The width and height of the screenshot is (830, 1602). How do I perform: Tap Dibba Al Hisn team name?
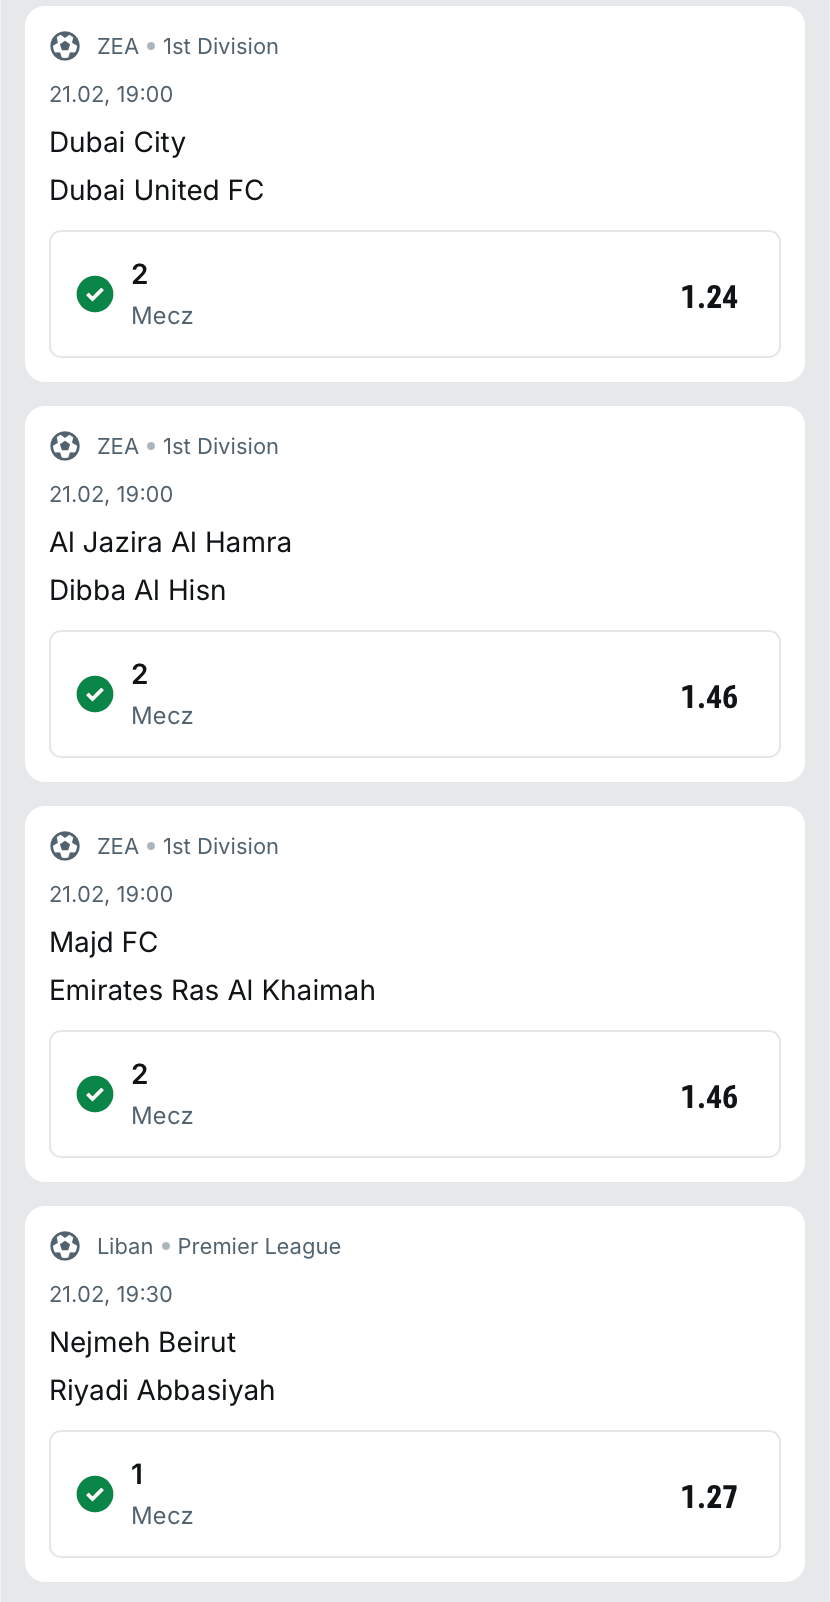click(138, 590)
